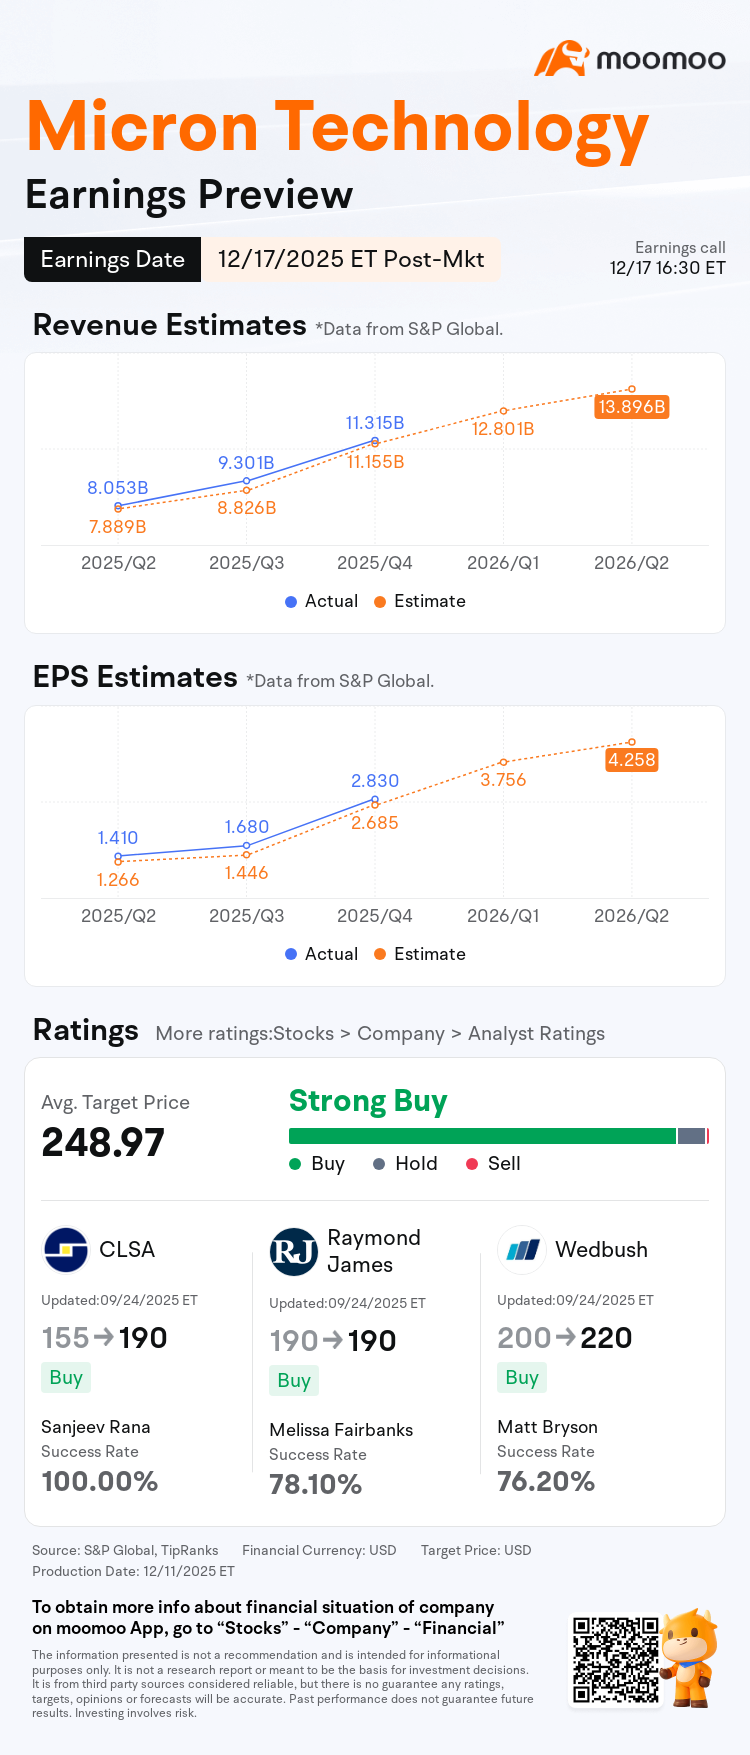Click the 13.896B revenue estimate label
750x1755 pixels.
pos(631,407)
